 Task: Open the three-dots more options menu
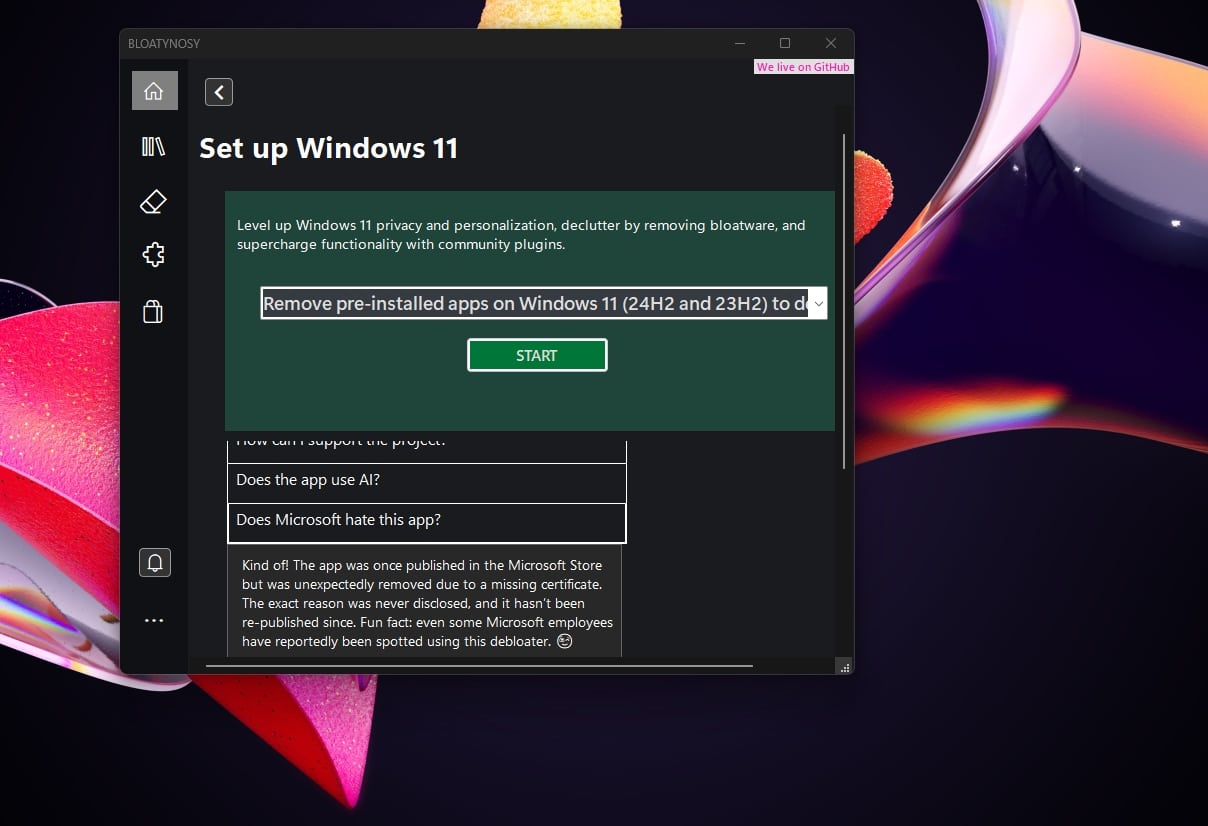point(153,621)
